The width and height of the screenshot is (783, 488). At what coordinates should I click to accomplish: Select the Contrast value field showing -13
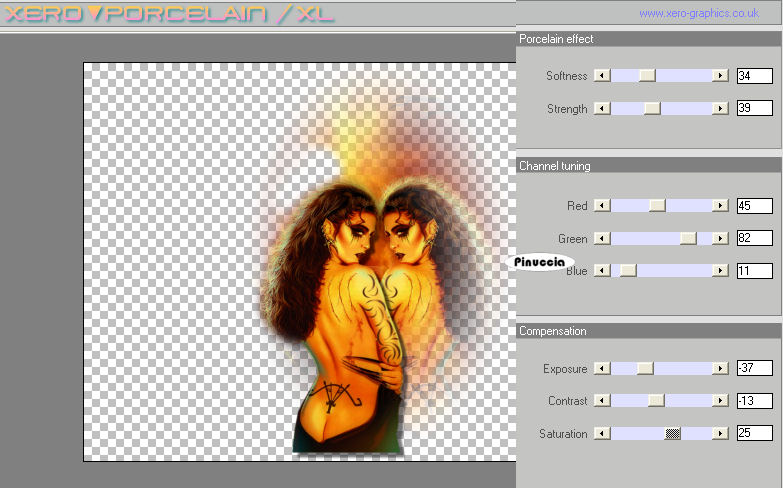(x=755, y=401)
